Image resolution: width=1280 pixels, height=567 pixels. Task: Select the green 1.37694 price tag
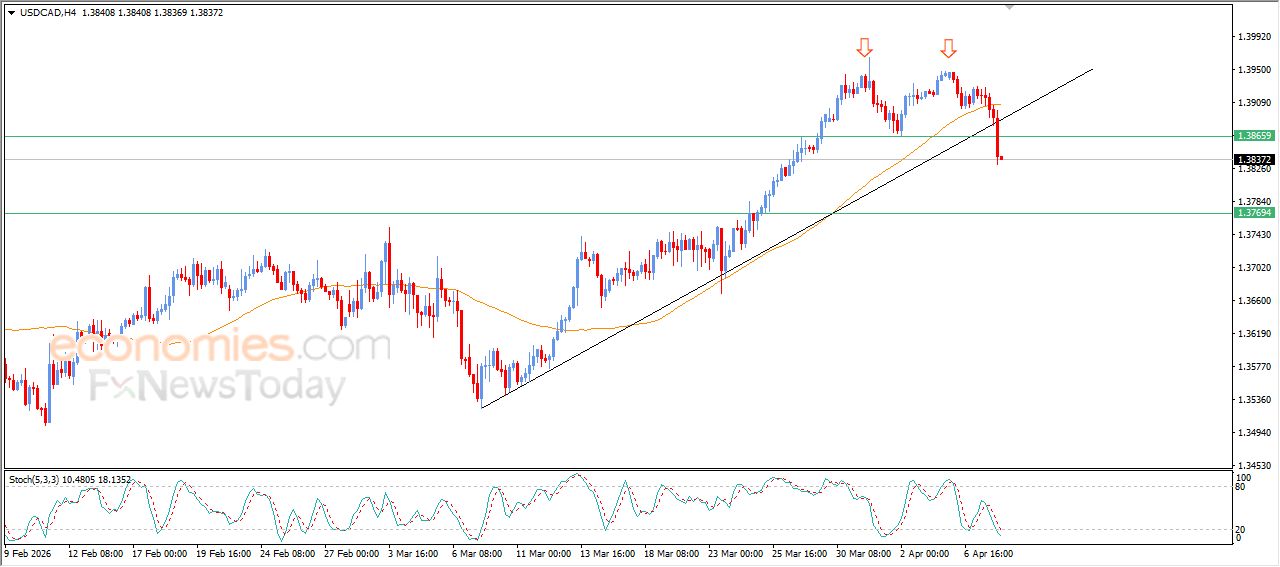click(x=1254, y=212)
